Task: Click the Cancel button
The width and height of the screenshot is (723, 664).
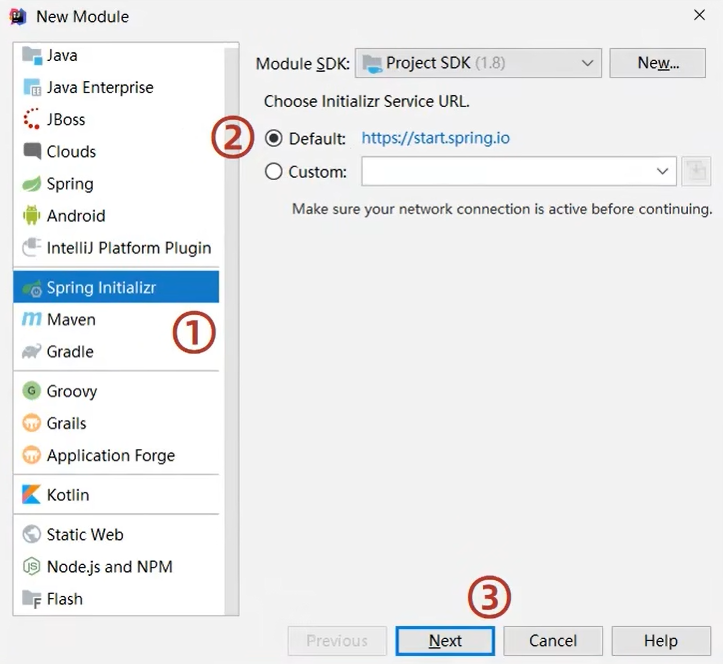Action: click(x=553, y=640)
